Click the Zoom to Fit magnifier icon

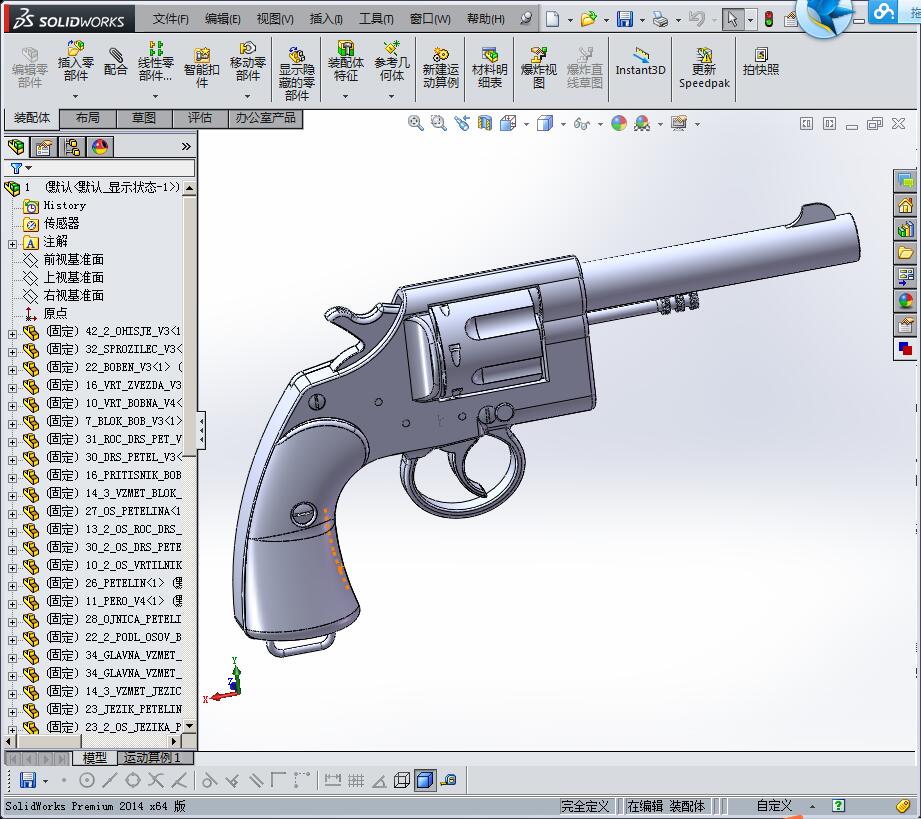pos(415,123)
